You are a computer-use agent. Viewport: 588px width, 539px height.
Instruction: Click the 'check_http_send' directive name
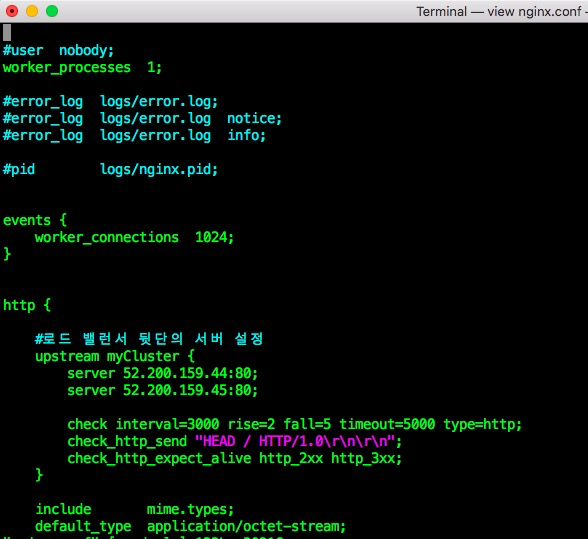(x=127, y=441)
